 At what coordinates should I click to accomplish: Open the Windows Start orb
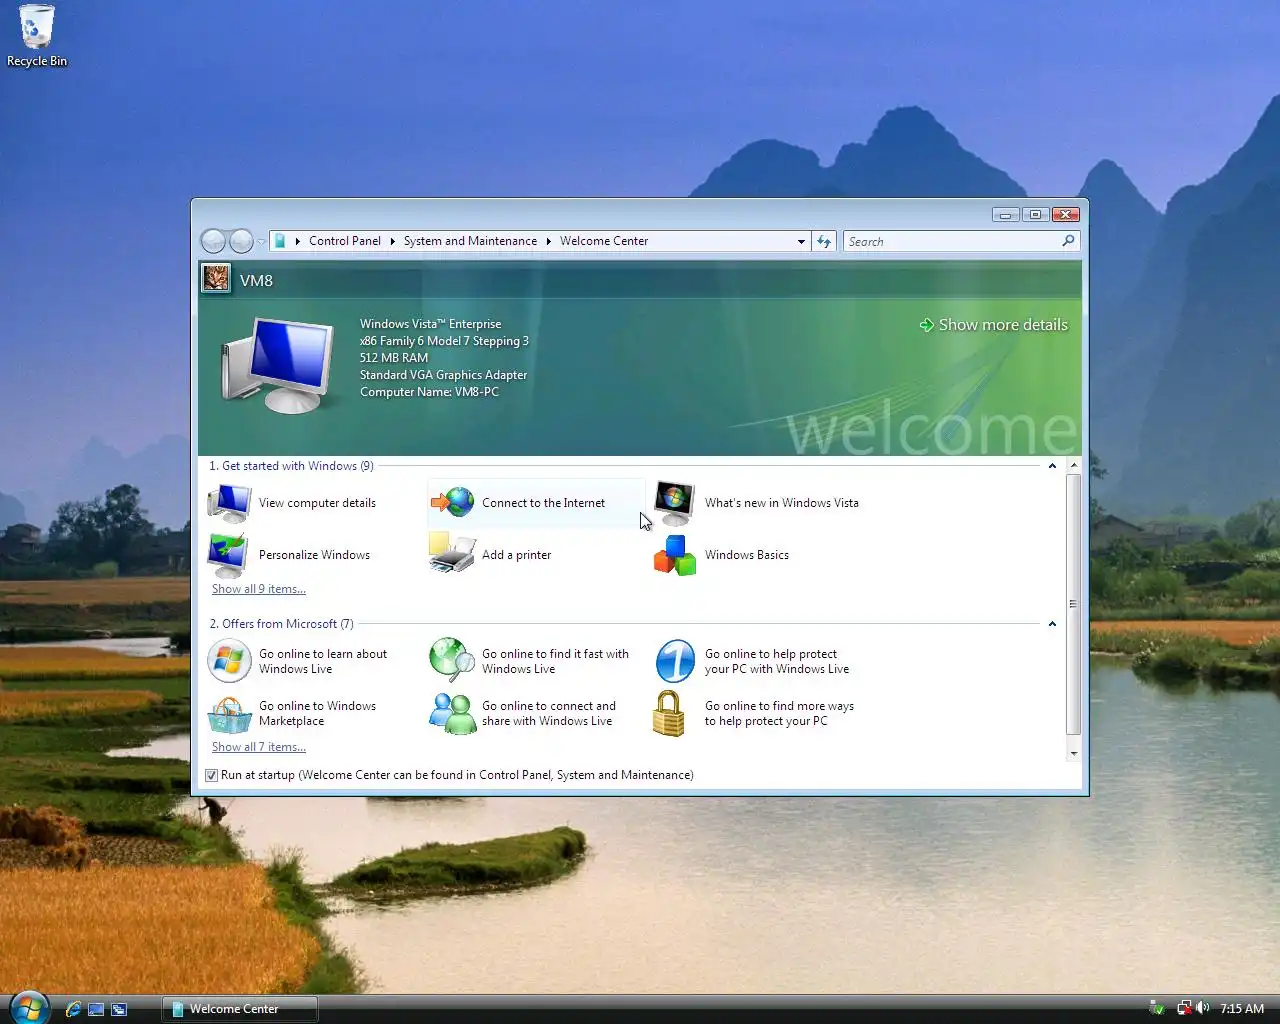click(x=28, y=1008)
